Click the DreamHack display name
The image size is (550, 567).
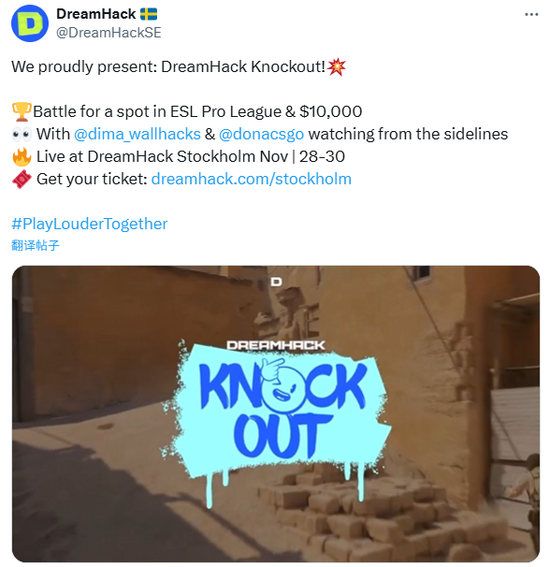[96, 14]
